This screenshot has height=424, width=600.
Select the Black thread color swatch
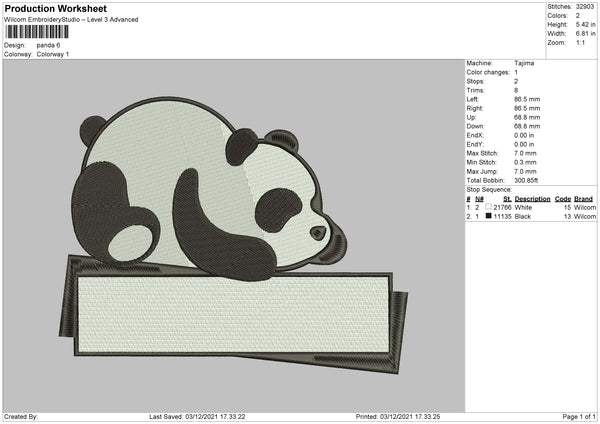click(489, 216)
